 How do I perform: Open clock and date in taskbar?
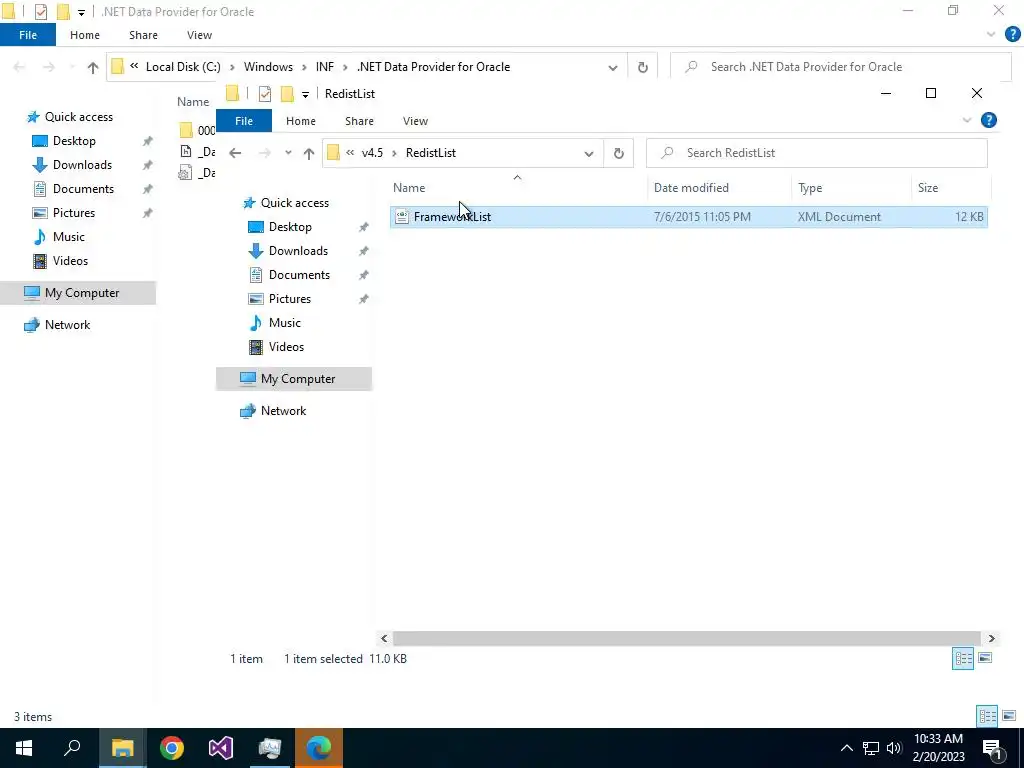click(x=938, y=748)
